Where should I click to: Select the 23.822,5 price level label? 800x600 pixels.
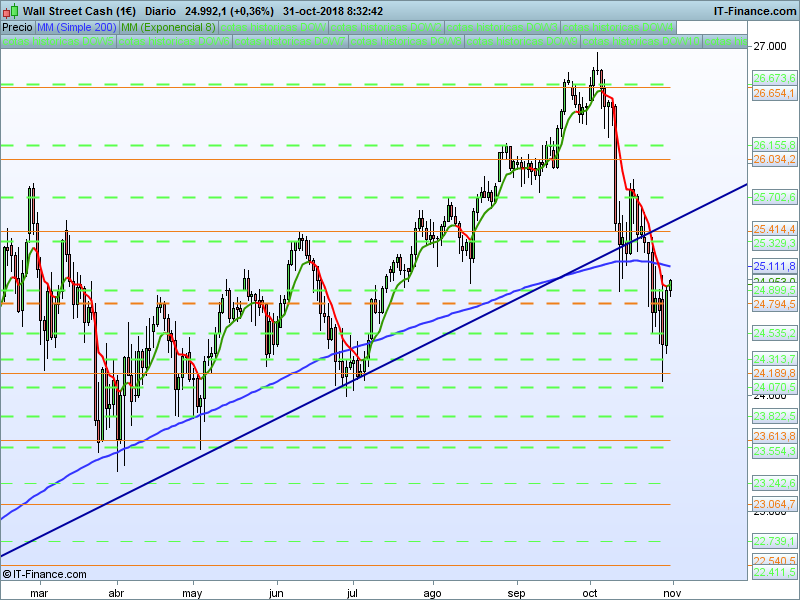774,416
